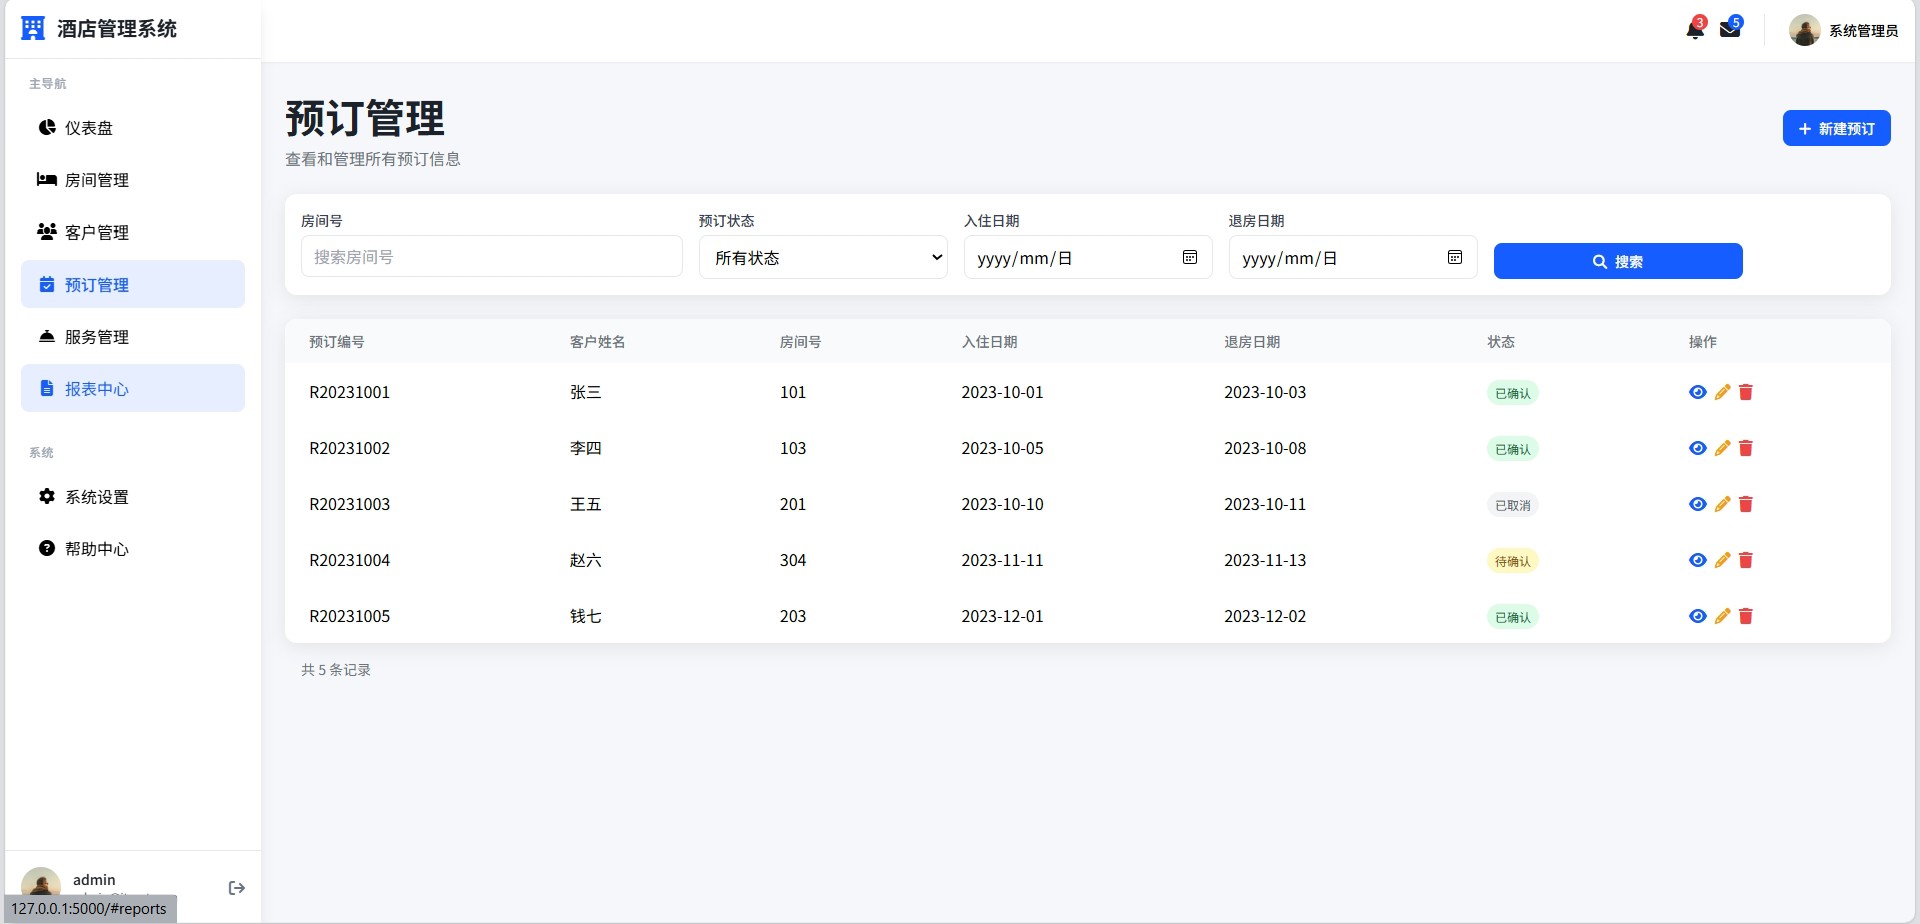Click the 系统管理员 avatar in header
Image resolution: width=1920 pixels, height=924 pixels.
(1805, 30)
